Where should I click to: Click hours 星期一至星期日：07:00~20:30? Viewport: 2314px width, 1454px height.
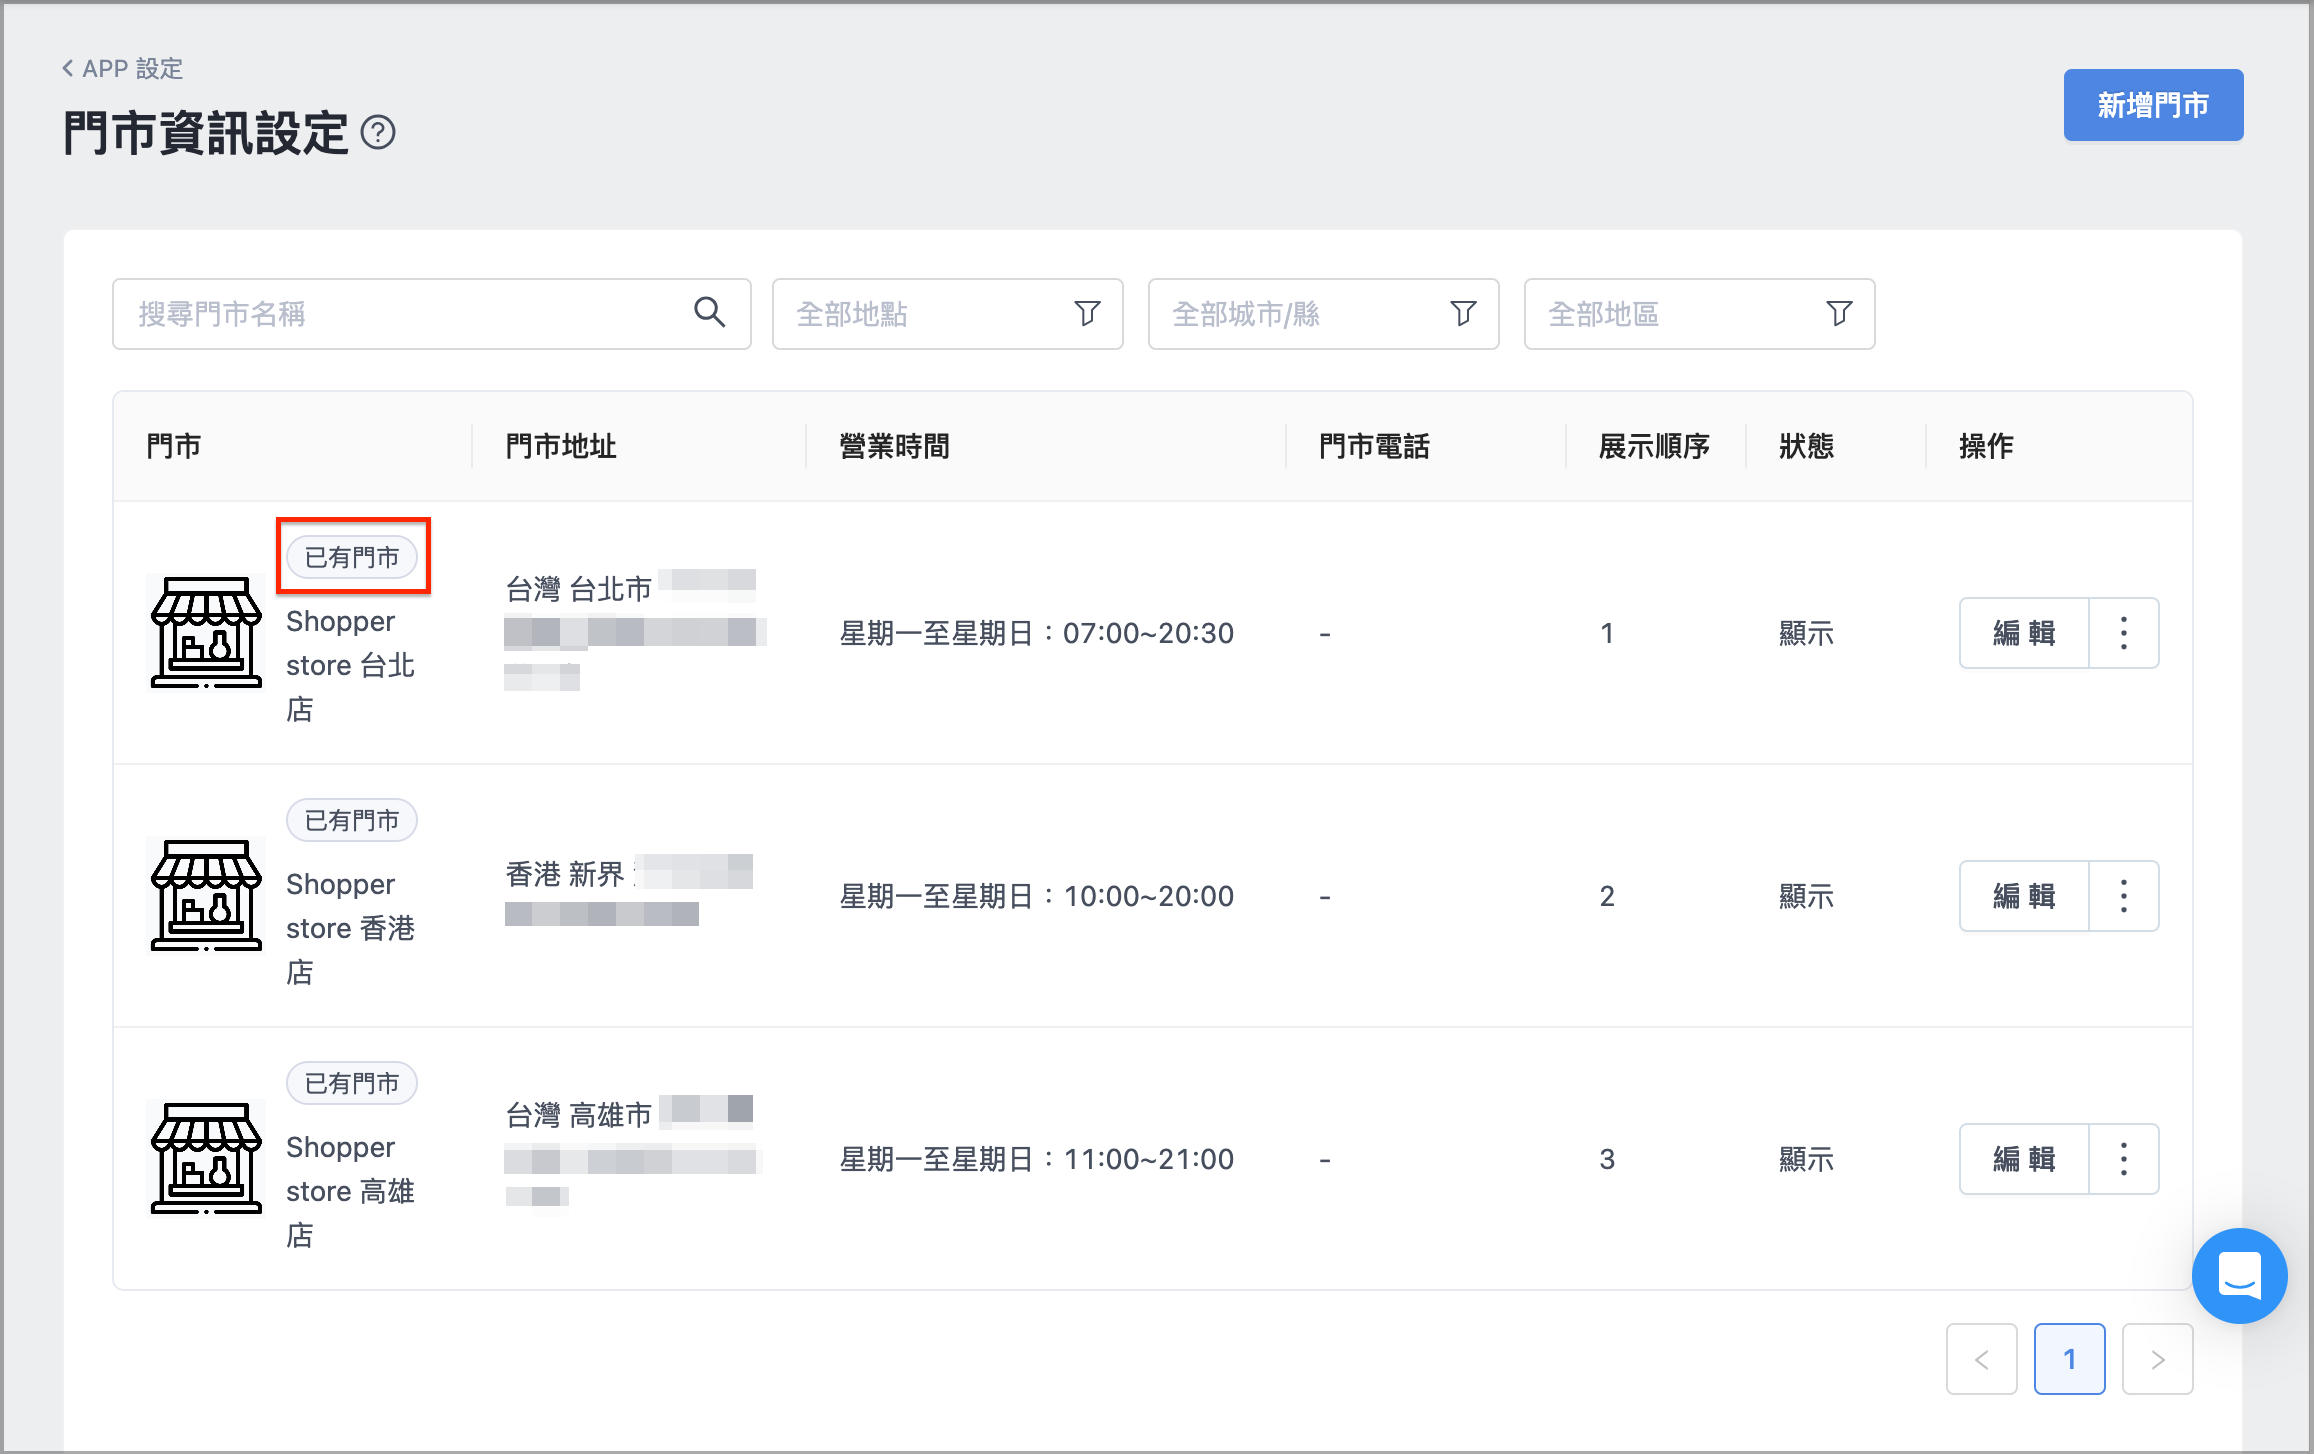pyautogui.click(x=1037, y=633)
